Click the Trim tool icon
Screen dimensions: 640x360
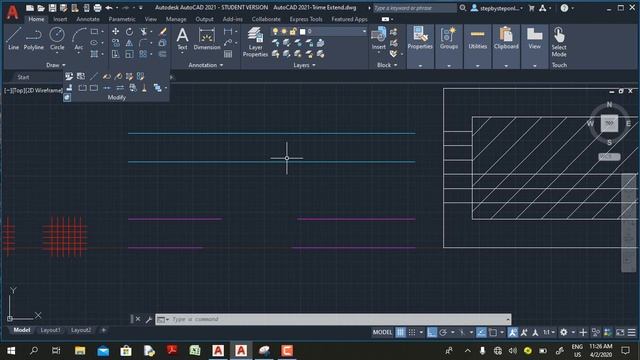(x=144, y=31)
